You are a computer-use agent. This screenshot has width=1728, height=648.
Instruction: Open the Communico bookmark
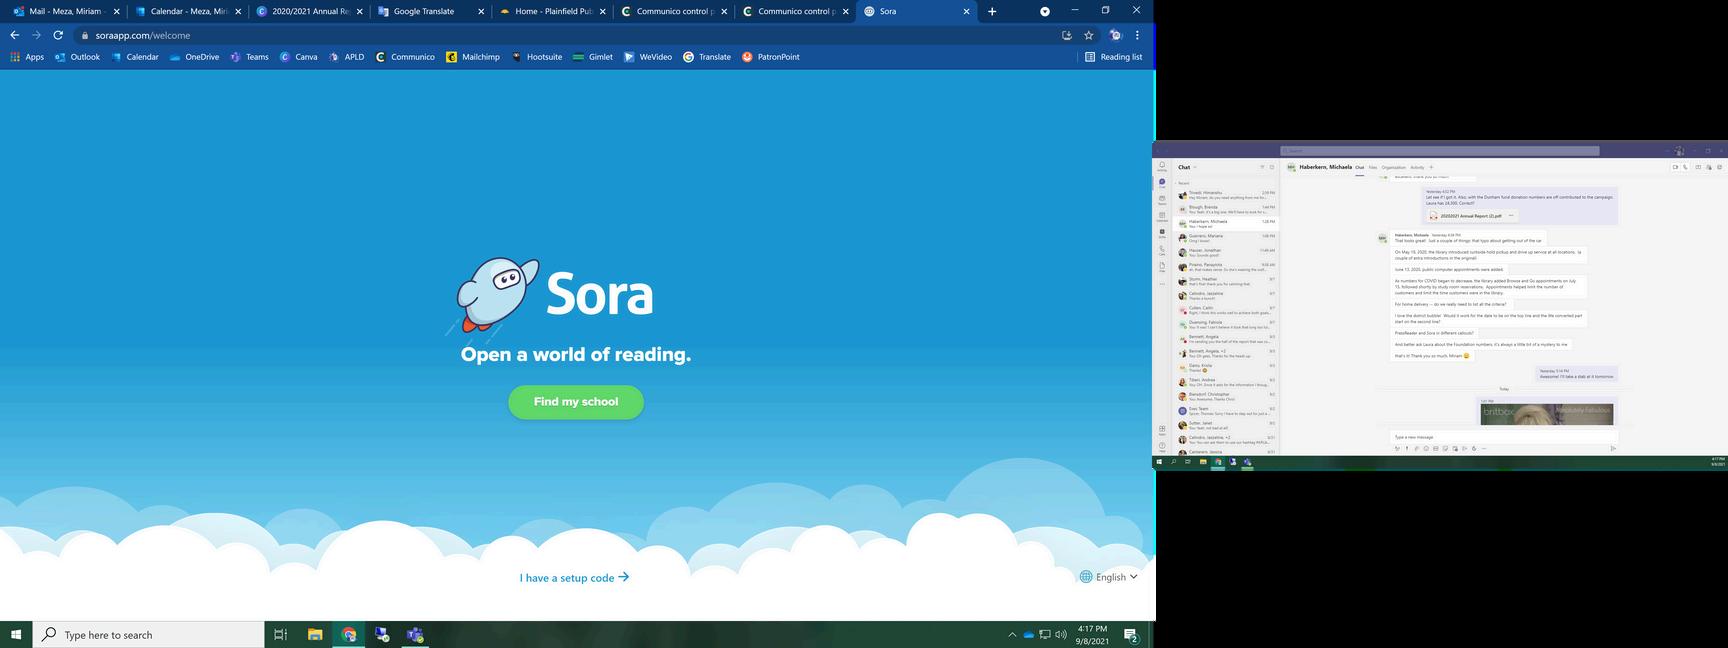coord(405,57)
